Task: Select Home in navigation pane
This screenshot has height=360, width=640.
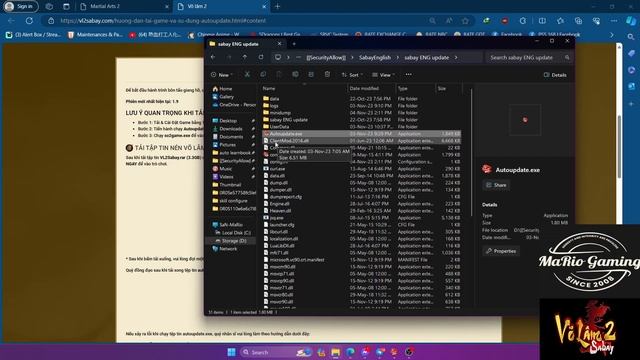Action: [x=225, y=89]
